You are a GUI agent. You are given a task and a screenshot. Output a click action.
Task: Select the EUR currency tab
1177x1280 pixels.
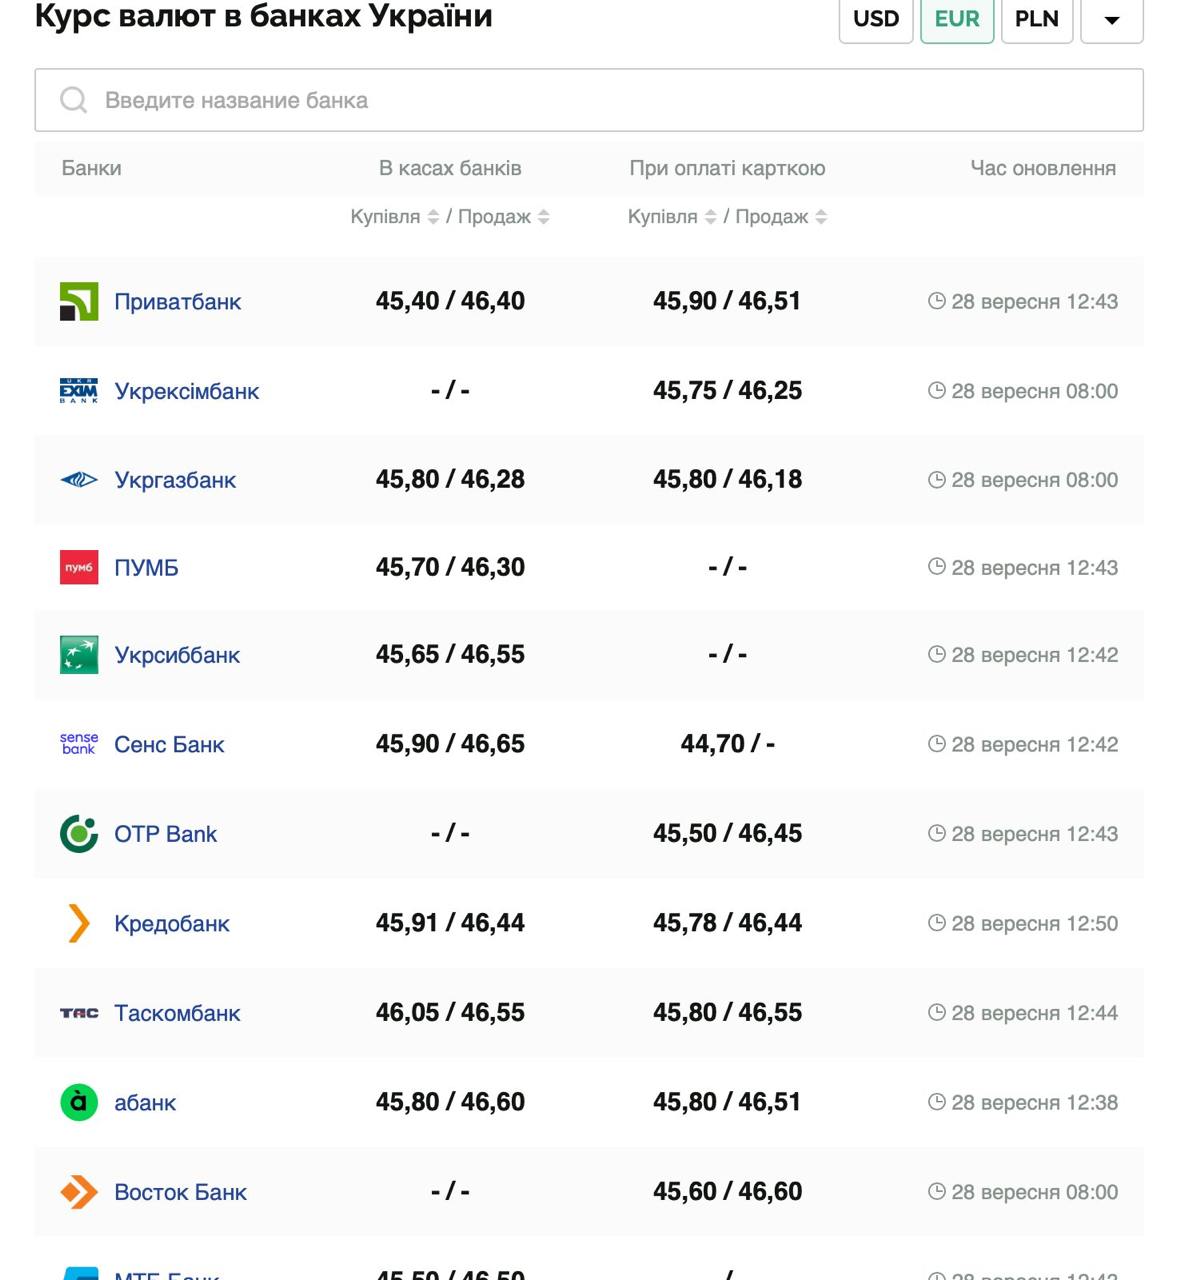[957, 20]
